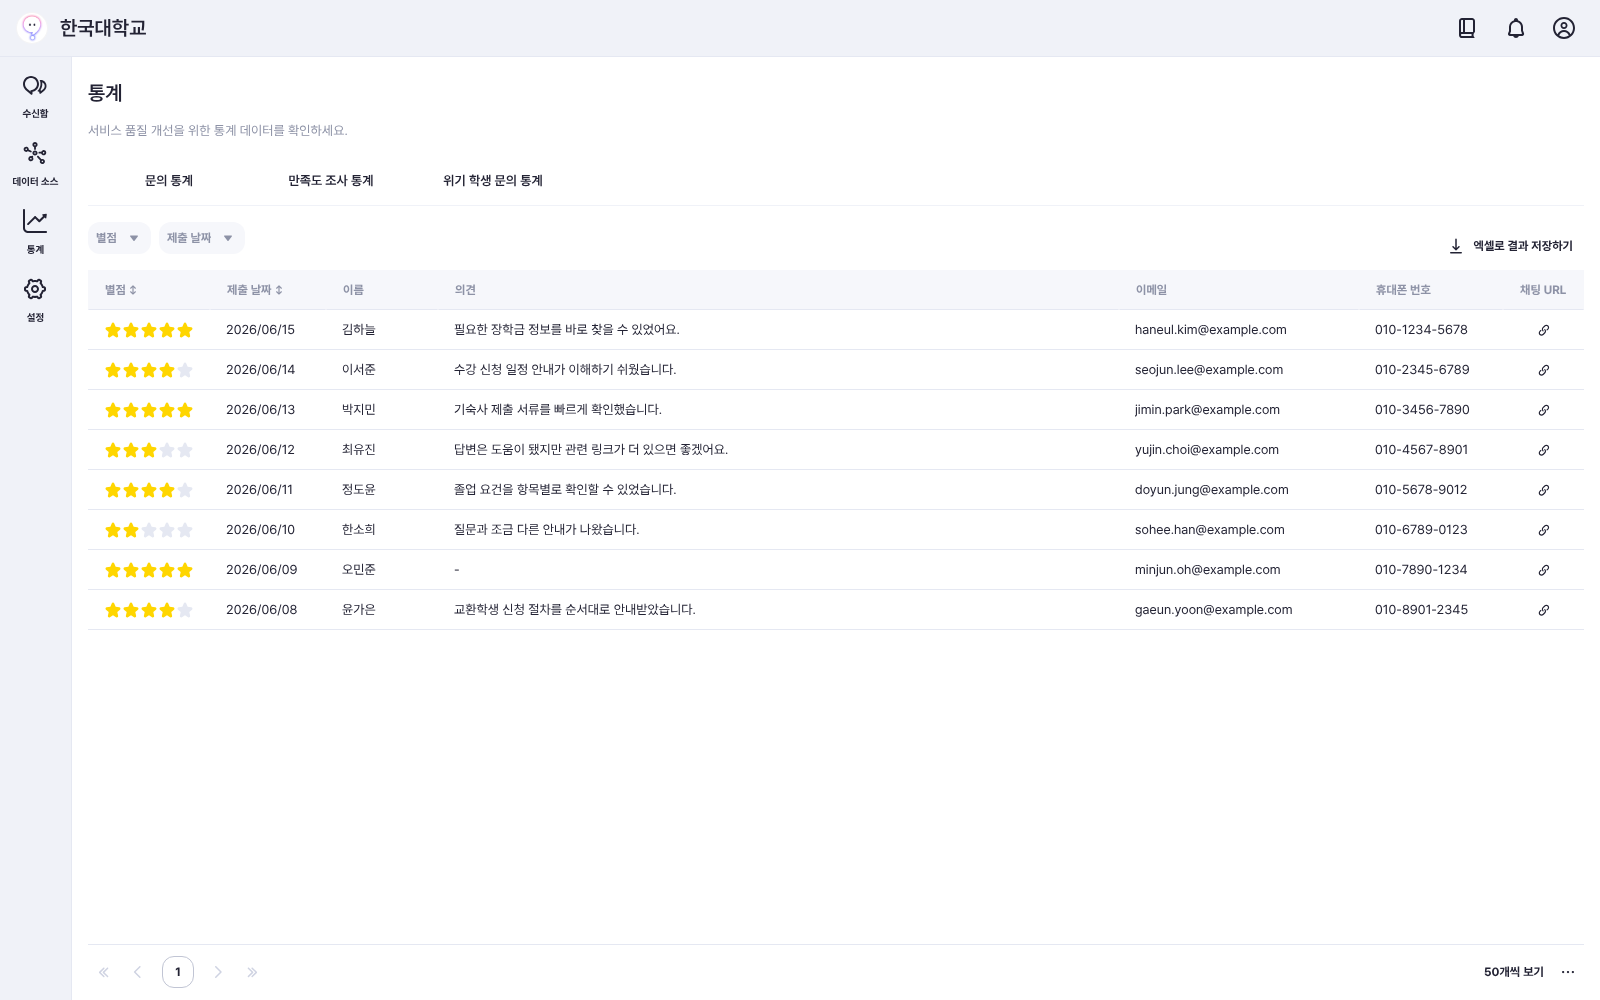Click the two-star rating of 한소희 row

pos(149,530)
